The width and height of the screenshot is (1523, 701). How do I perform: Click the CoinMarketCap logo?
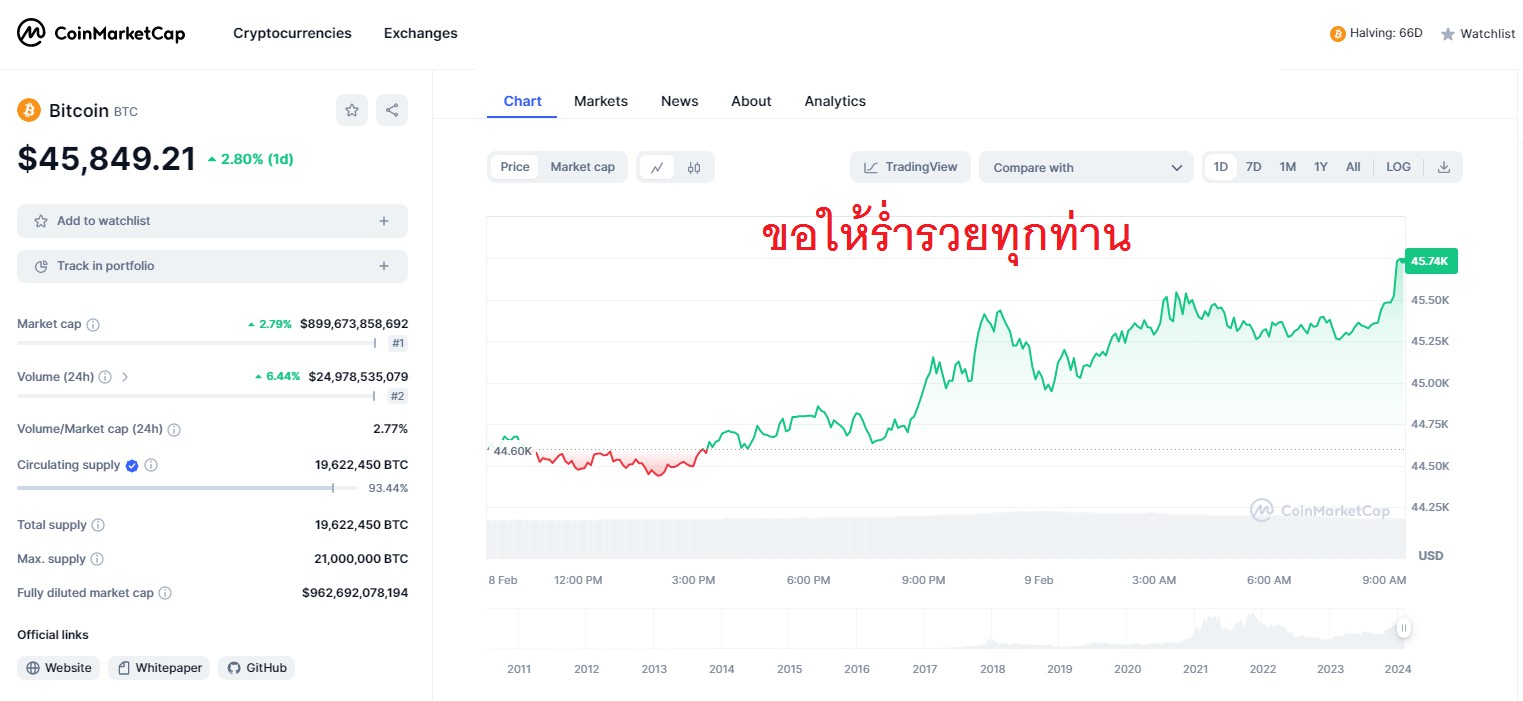[x=101, y=33]
